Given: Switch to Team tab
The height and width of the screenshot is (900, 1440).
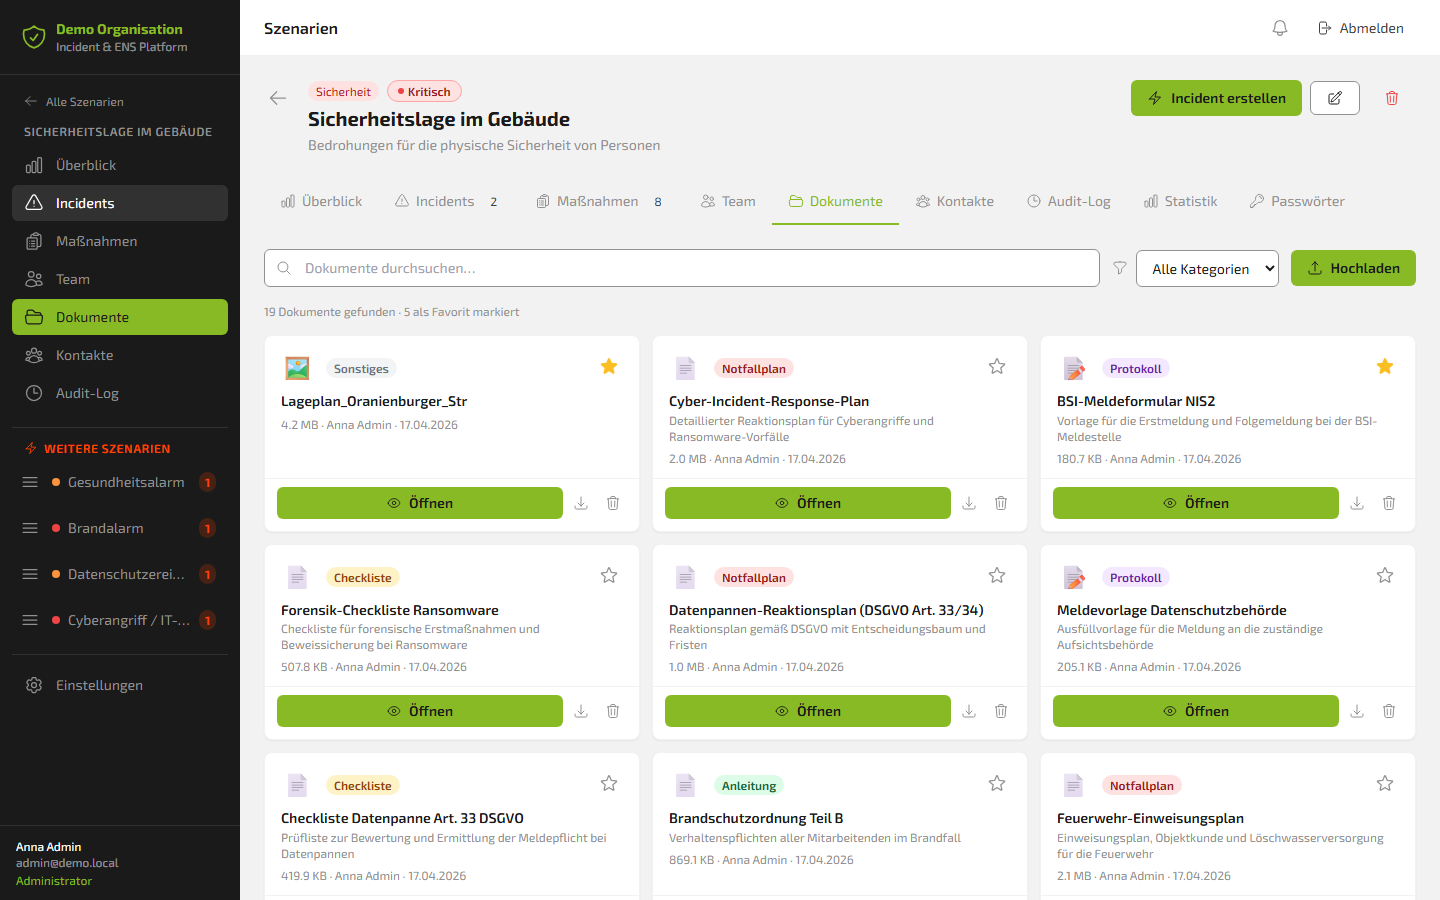Looking at the screenshot, I should (728, 201).
